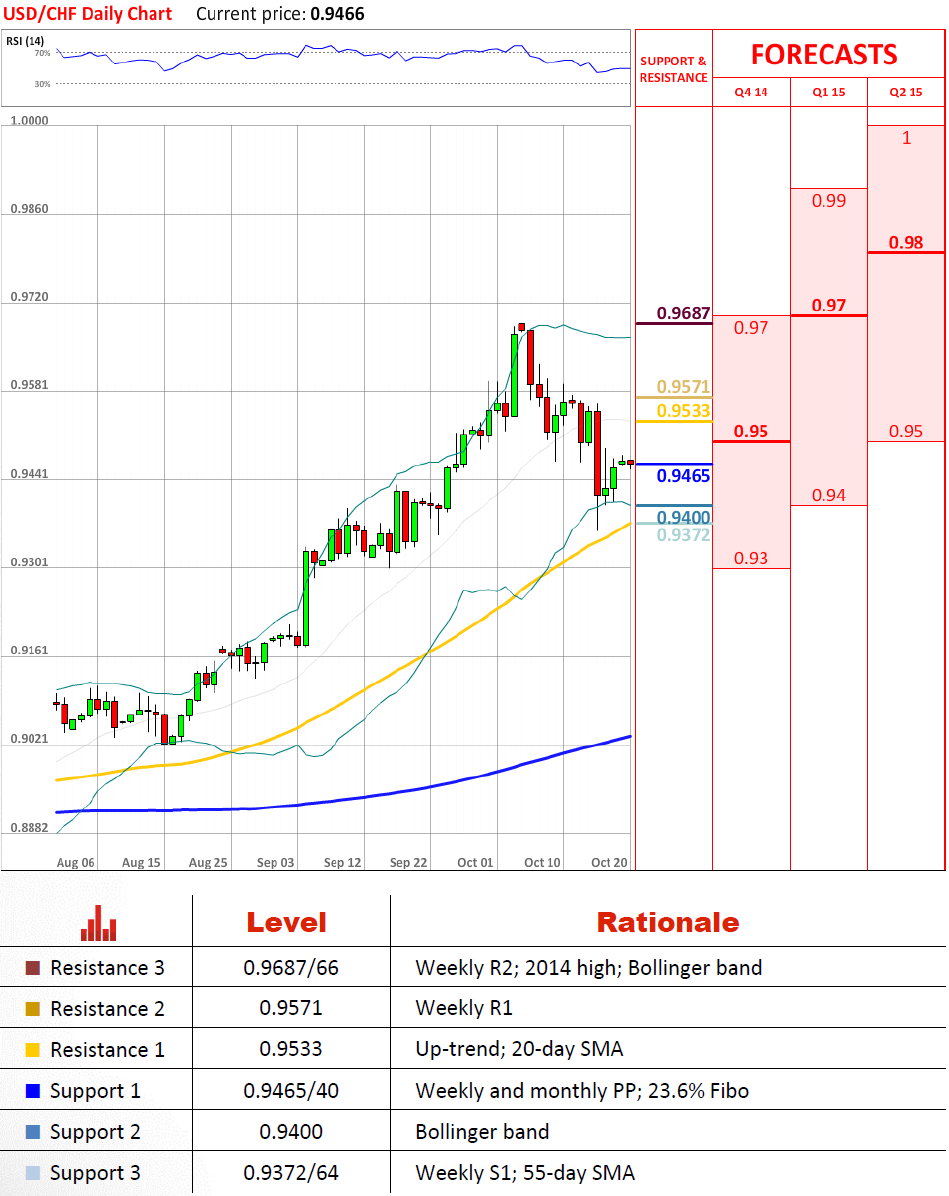Click the FORECASTS heading
The width and height of the screenshot is (949, 1196).
824,54
